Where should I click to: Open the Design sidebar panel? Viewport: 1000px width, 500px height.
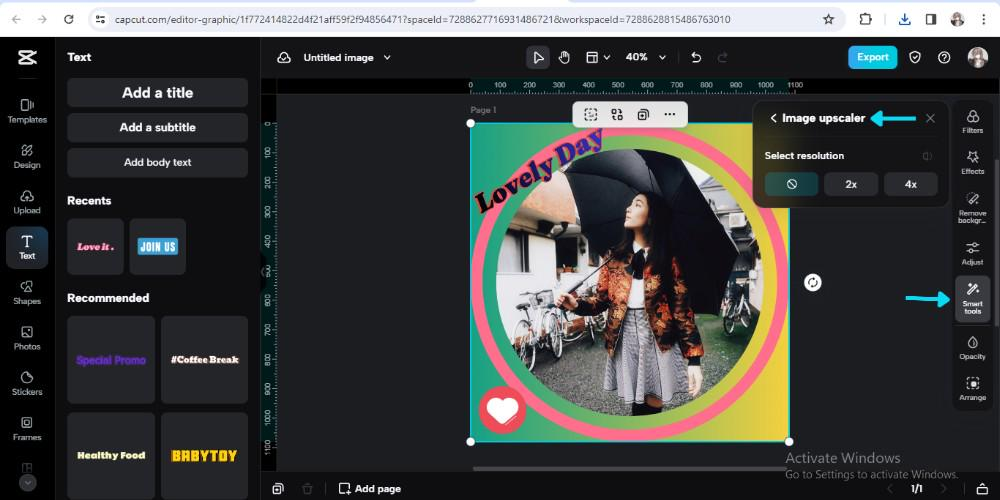[27, 156]
